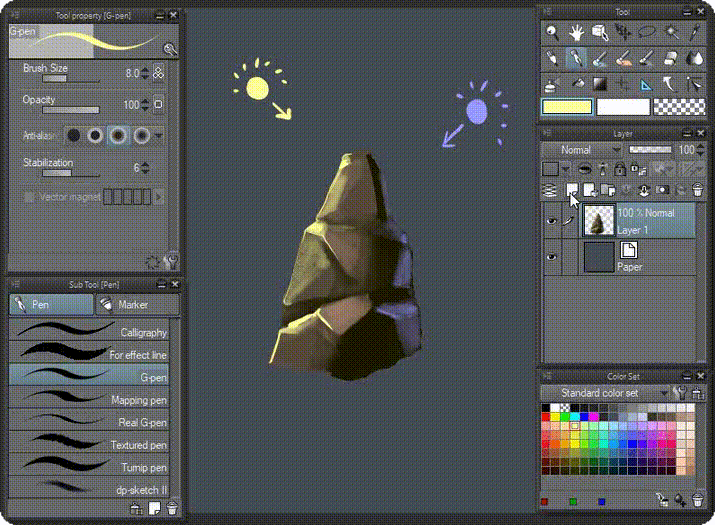This screenshot has height=525, width=715.
Task: Select the blue triangle Ruler tool
Action: 646,84
